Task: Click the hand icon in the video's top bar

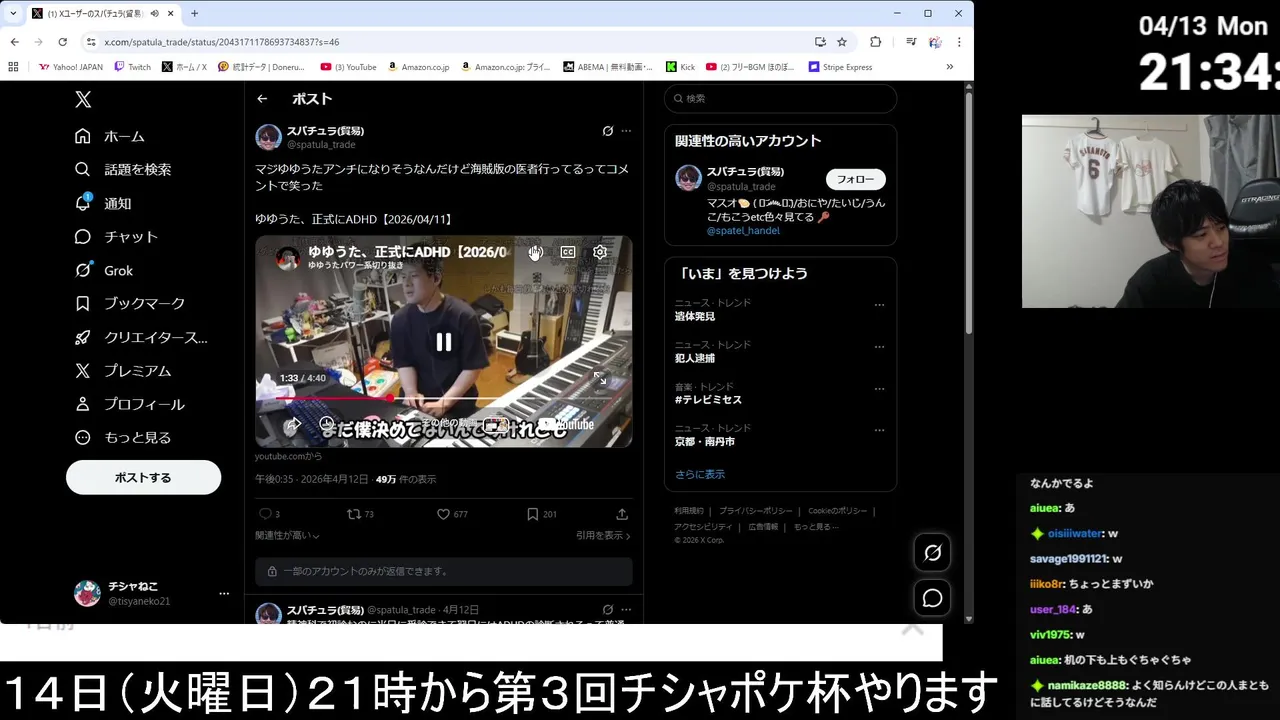Action: click(536, 252)
